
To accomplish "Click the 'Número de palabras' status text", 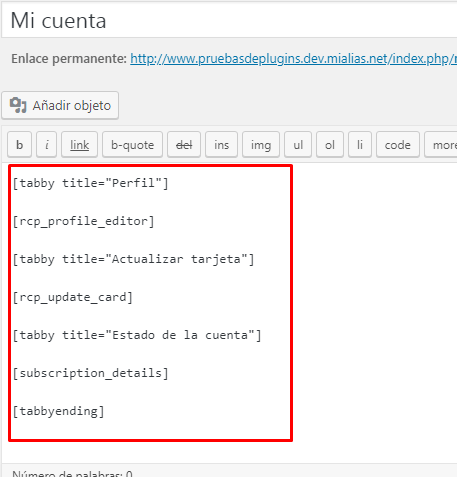I will point(72,473).
